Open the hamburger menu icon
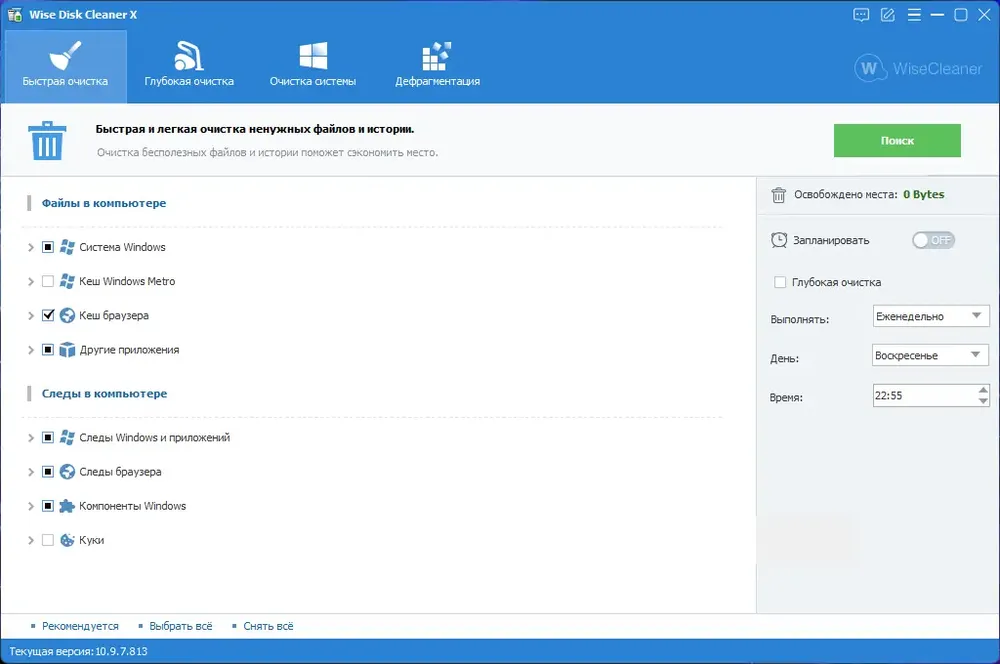The width and height of the screenshot is (1000, 664). (x=914, y=15)
